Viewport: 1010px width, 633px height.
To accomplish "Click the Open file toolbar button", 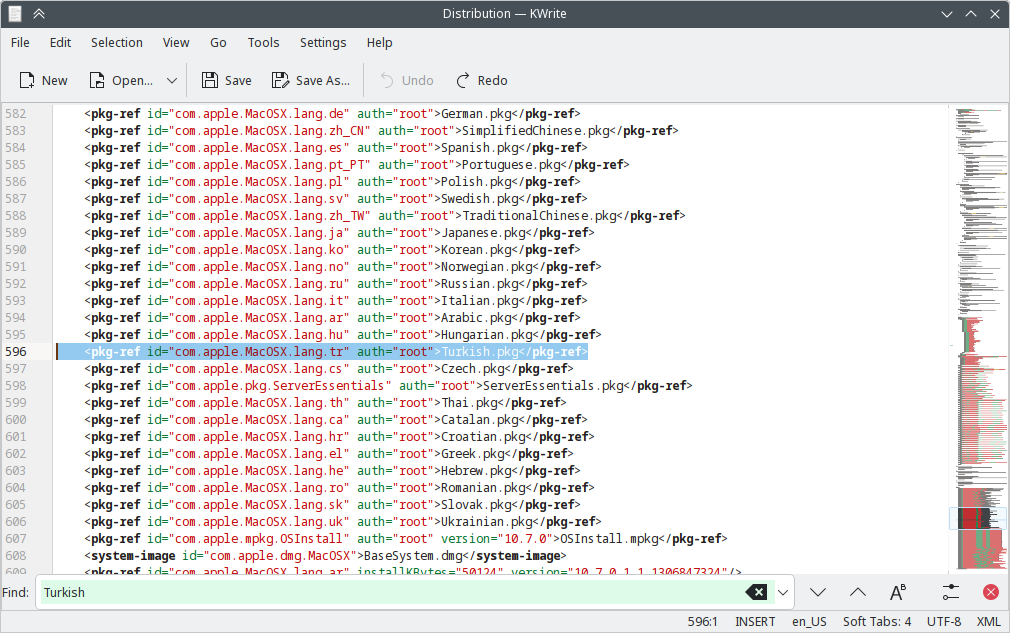I will (121, 80).
